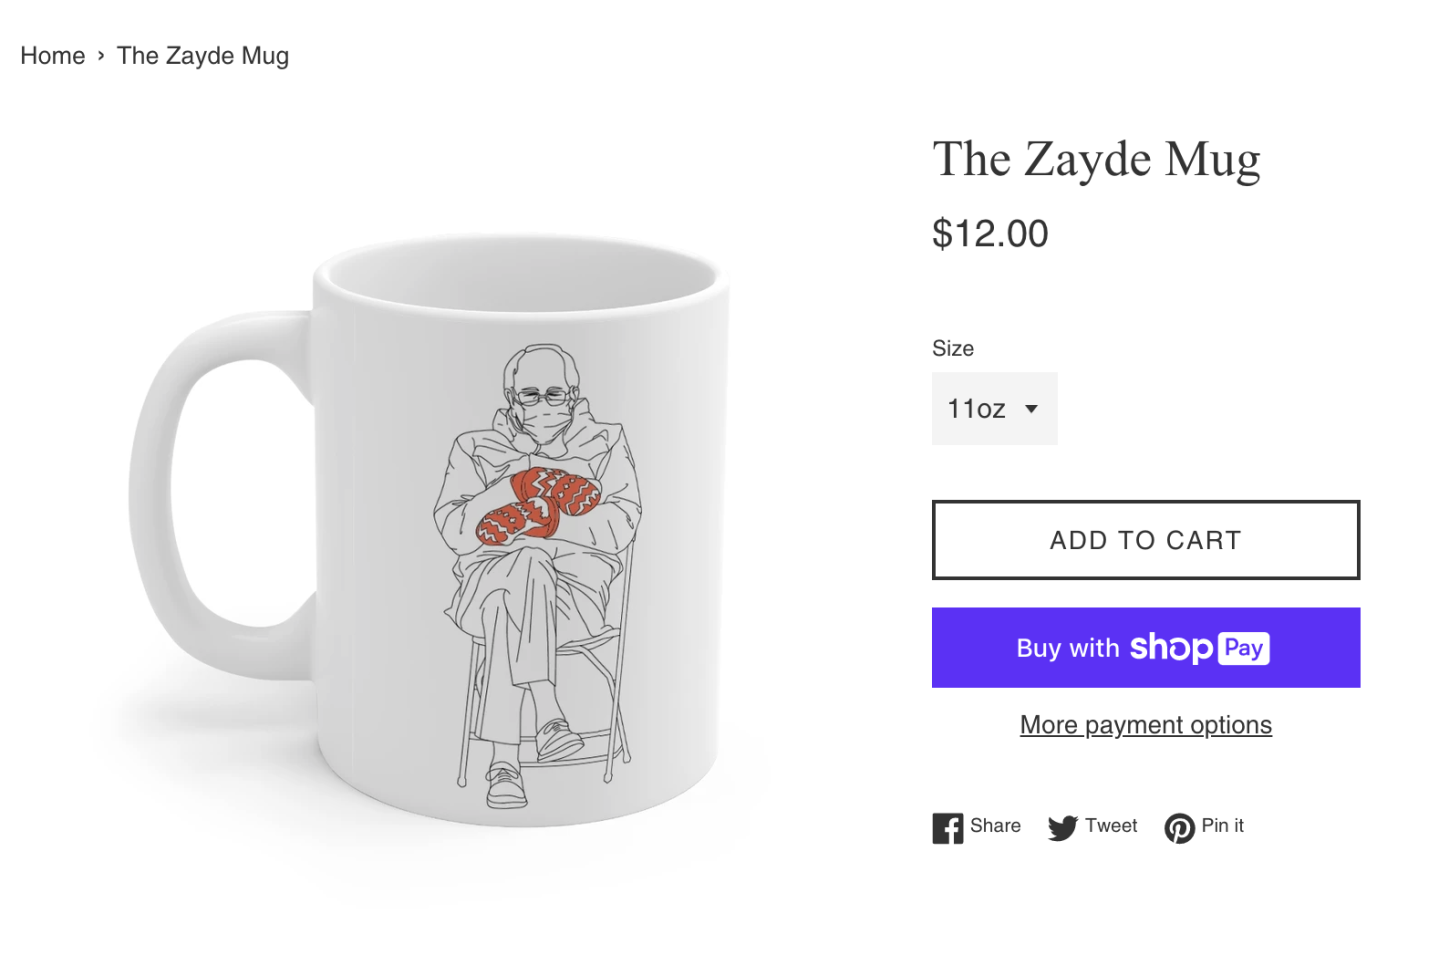
Task: Click the breadcrumb chevron separator after Home
Action: (101, 56)
